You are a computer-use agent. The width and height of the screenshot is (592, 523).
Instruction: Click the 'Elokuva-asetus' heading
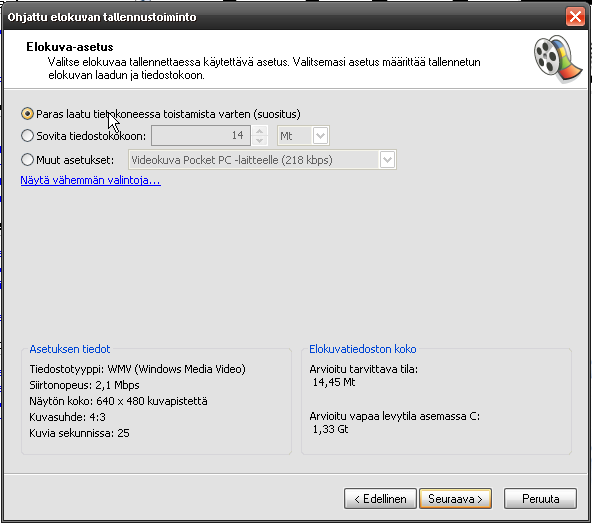point(70,47)
